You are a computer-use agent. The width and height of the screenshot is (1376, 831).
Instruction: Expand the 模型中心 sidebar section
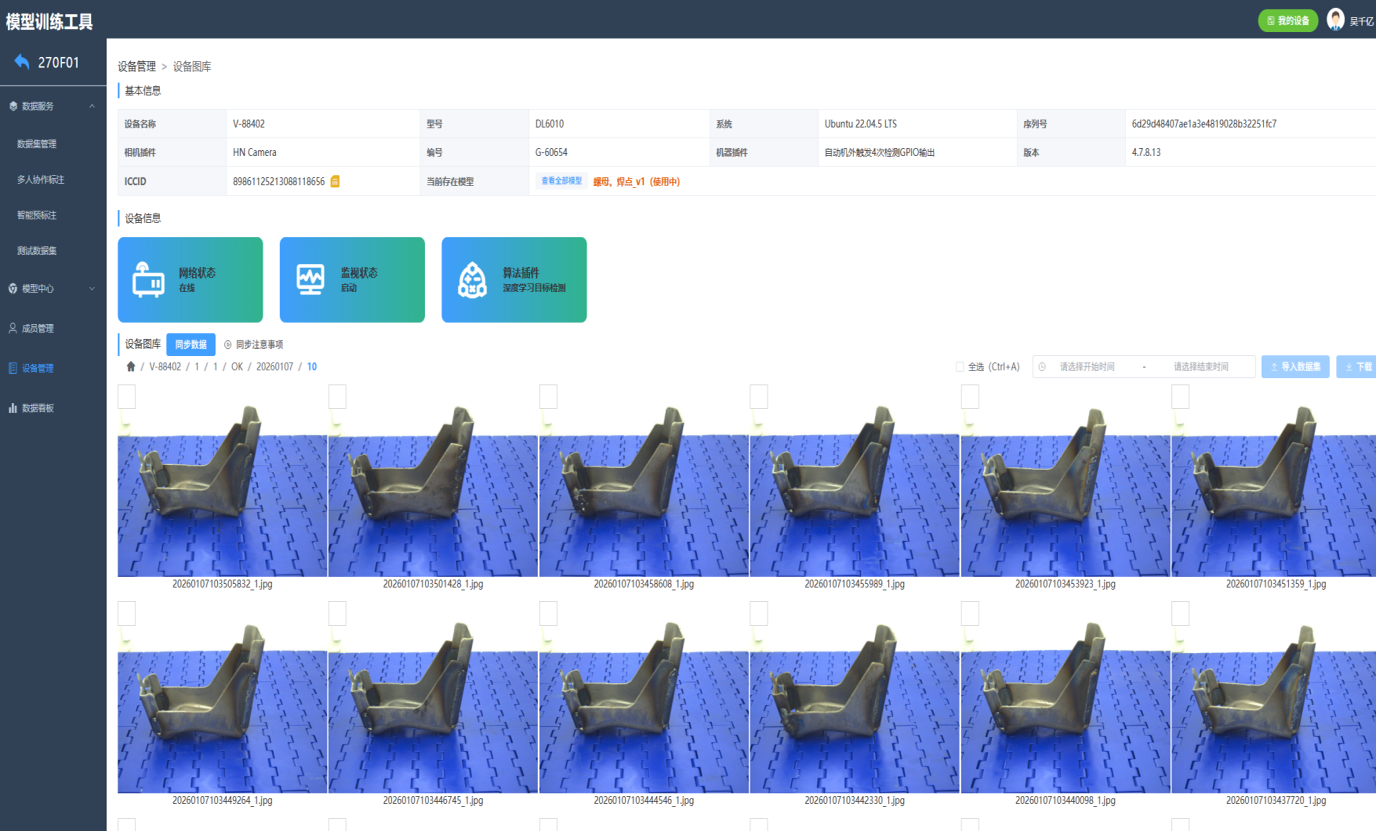click(91, 289)
